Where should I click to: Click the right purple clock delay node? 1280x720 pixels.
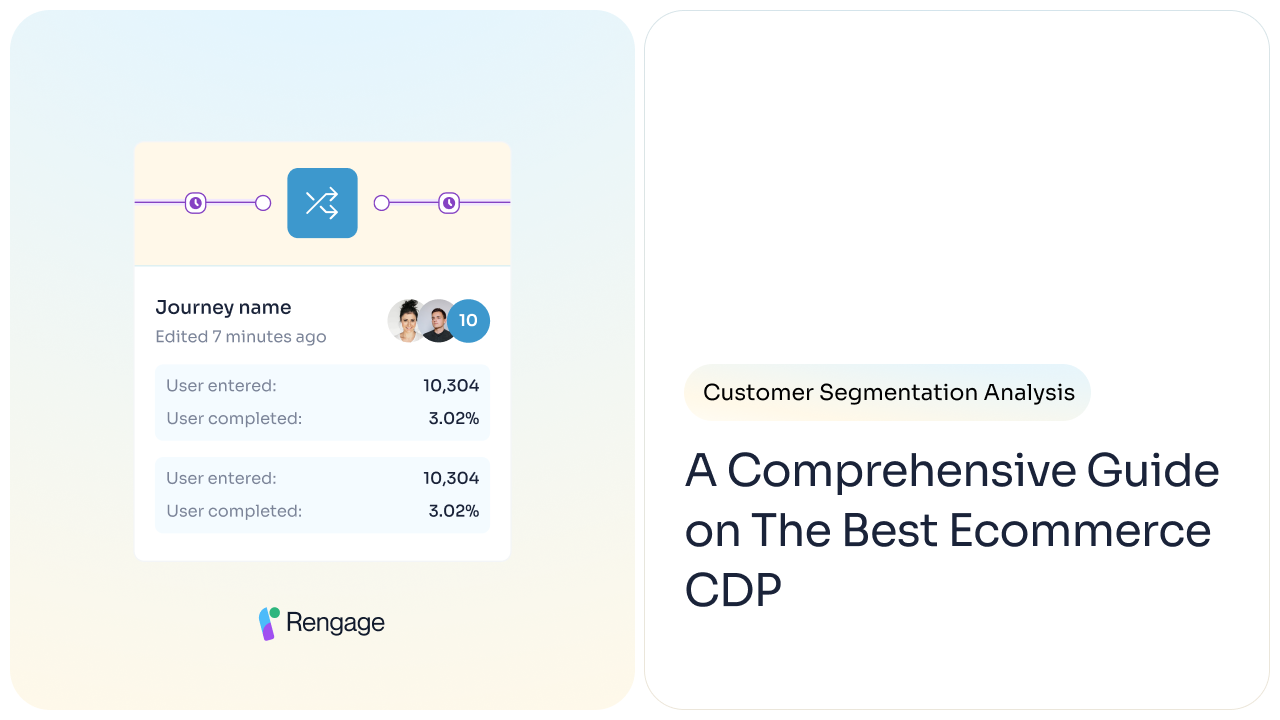coord(449,203)
